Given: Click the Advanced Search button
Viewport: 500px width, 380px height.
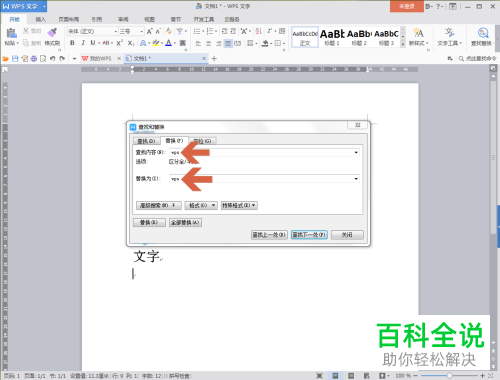Looking at the screenshot, I should coord(159,205).
